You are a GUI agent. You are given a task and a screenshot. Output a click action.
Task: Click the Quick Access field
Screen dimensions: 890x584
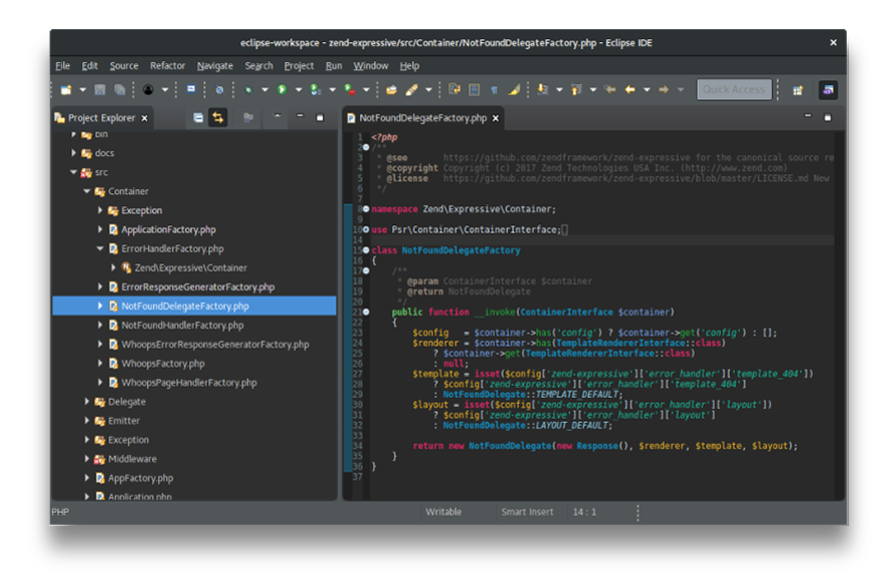tap(734, 89)
